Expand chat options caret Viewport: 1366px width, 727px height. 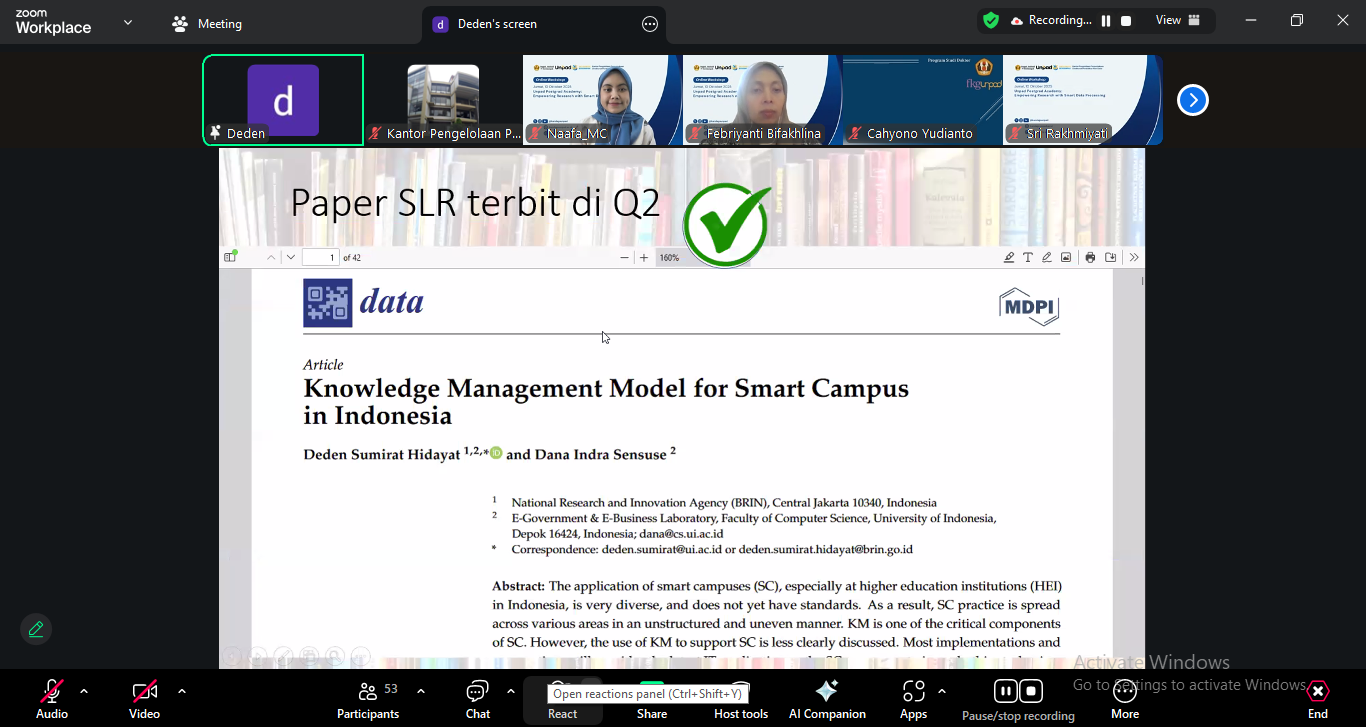pos(511,691)
